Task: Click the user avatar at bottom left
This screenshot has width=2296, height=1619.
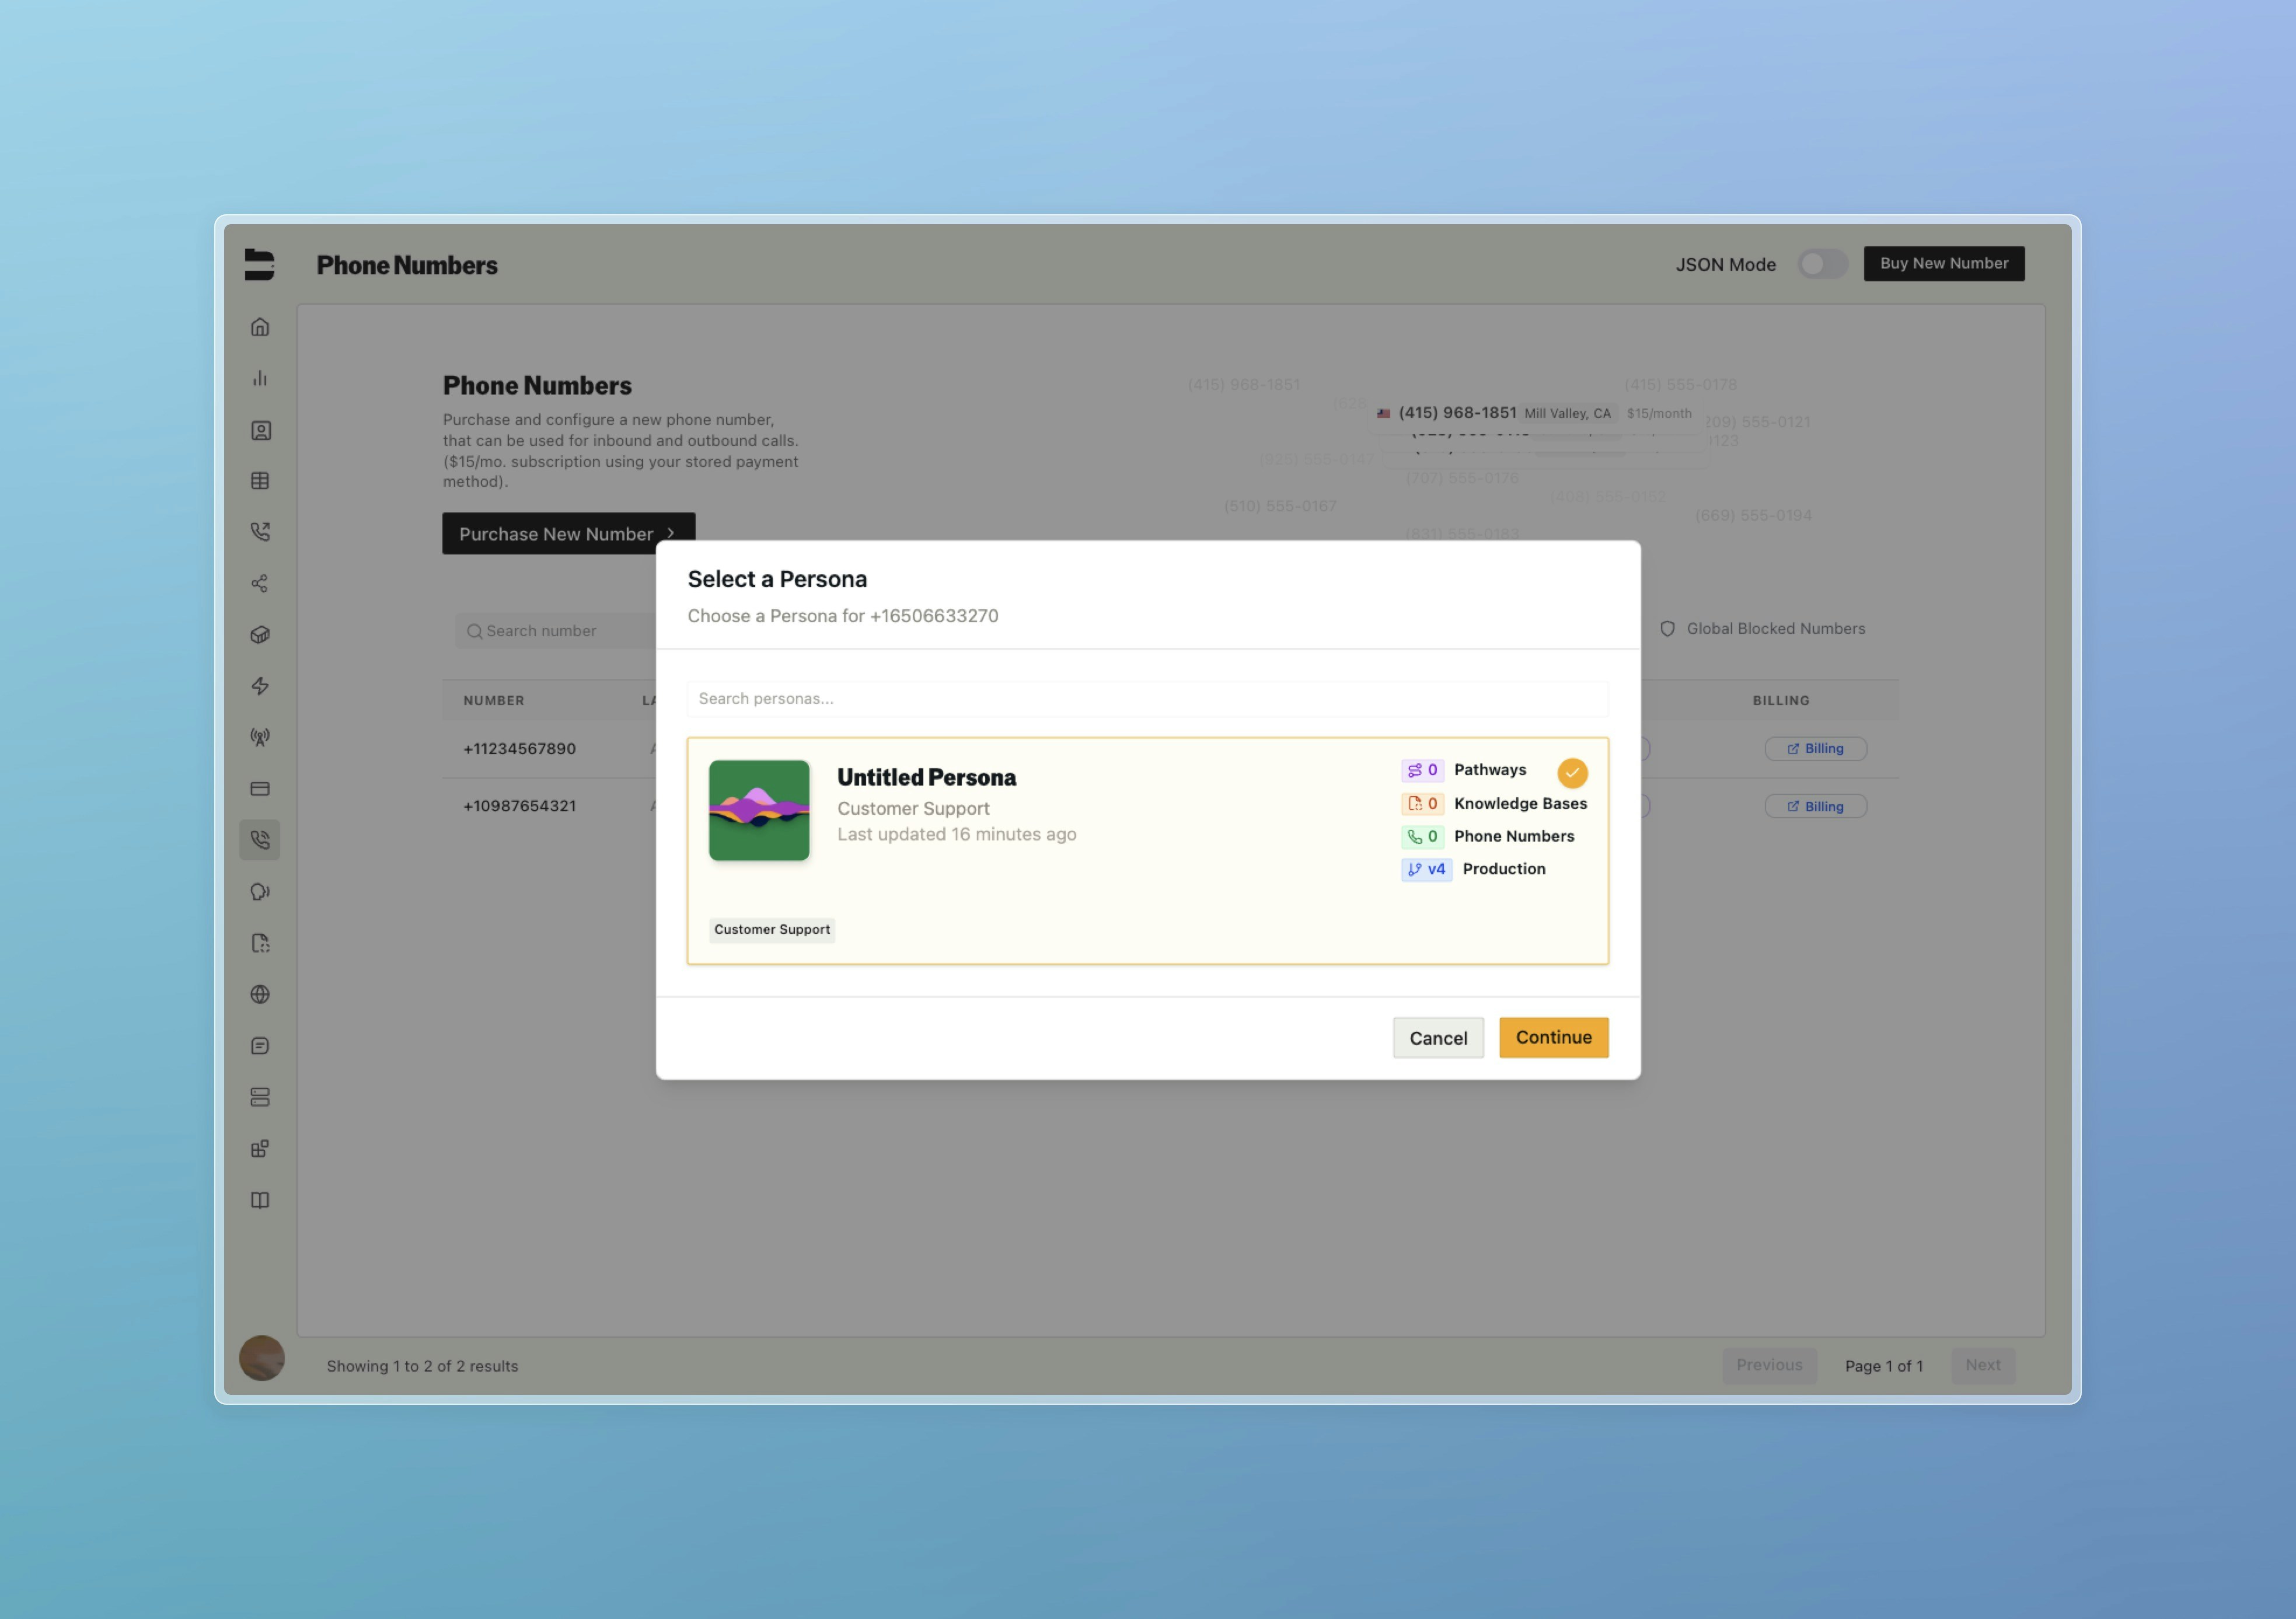Action: [262, 1358]
